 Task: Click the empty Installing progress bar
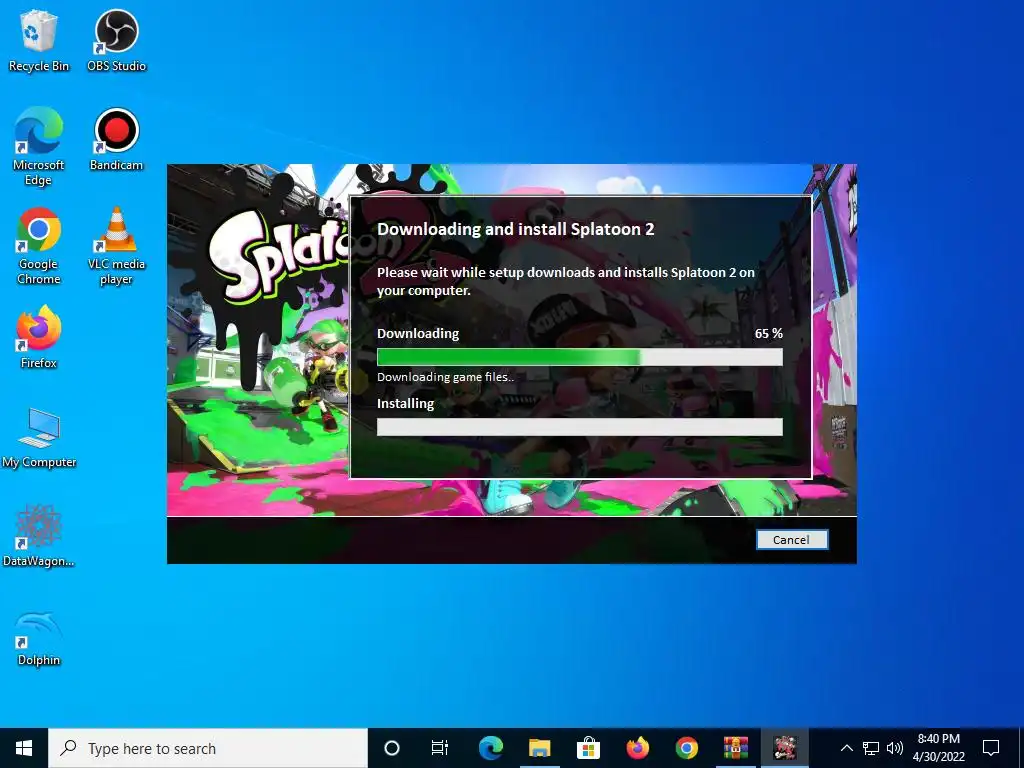579,427
